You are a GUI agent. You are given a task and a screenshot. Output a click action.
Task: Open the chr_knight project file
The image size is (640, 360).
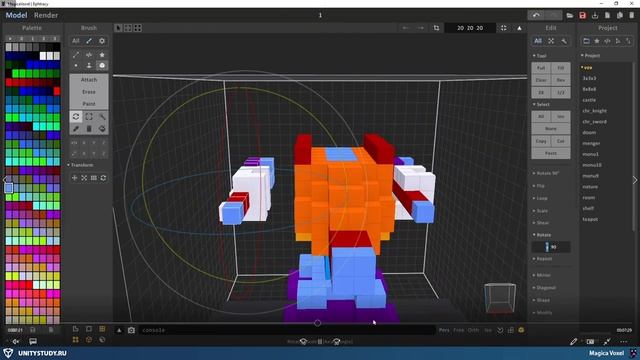click(x=594, y=111)
